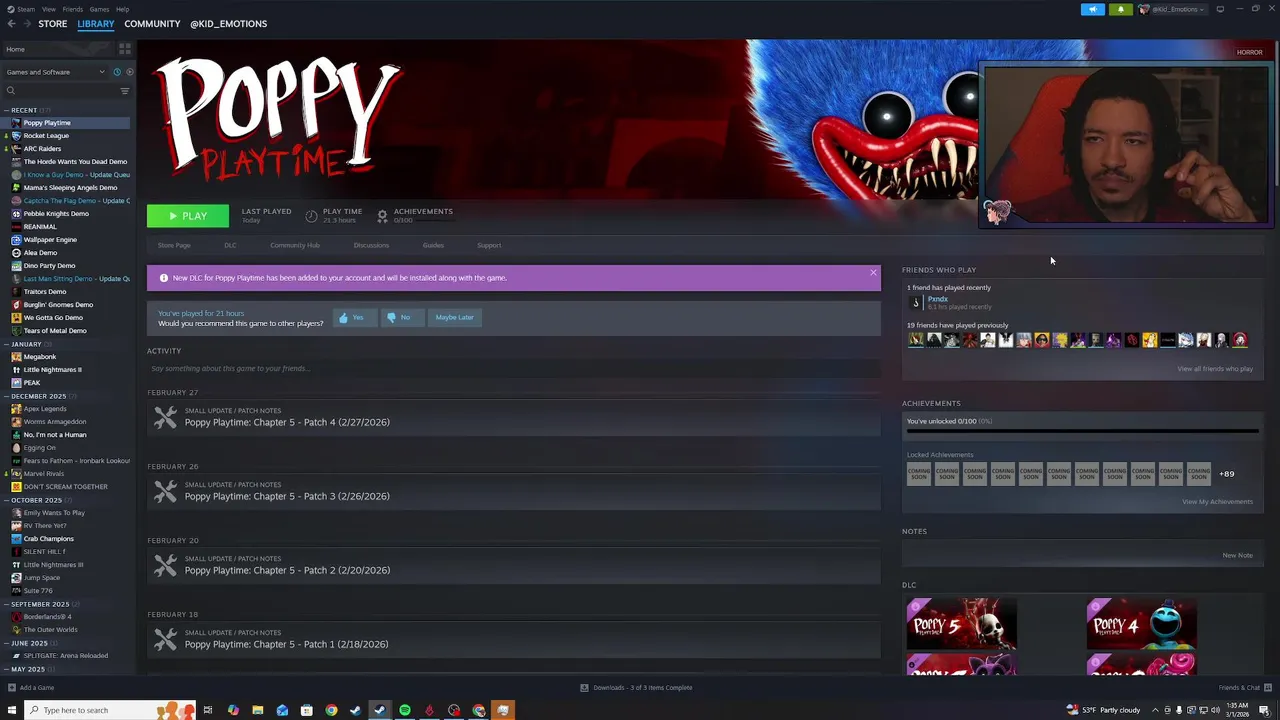Open the announcements megaphone icon
The height and width of the screenshot is (720, 1280).
(1093, 9)
